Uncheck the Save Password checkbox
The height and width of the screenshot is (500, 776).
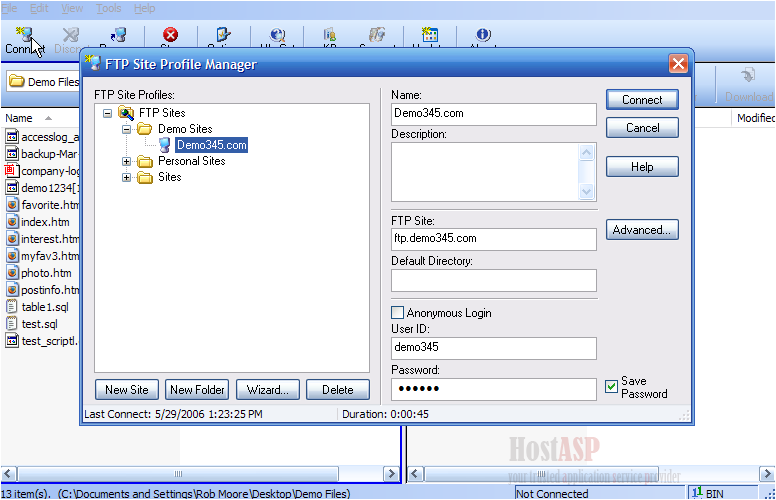point(611,386)
